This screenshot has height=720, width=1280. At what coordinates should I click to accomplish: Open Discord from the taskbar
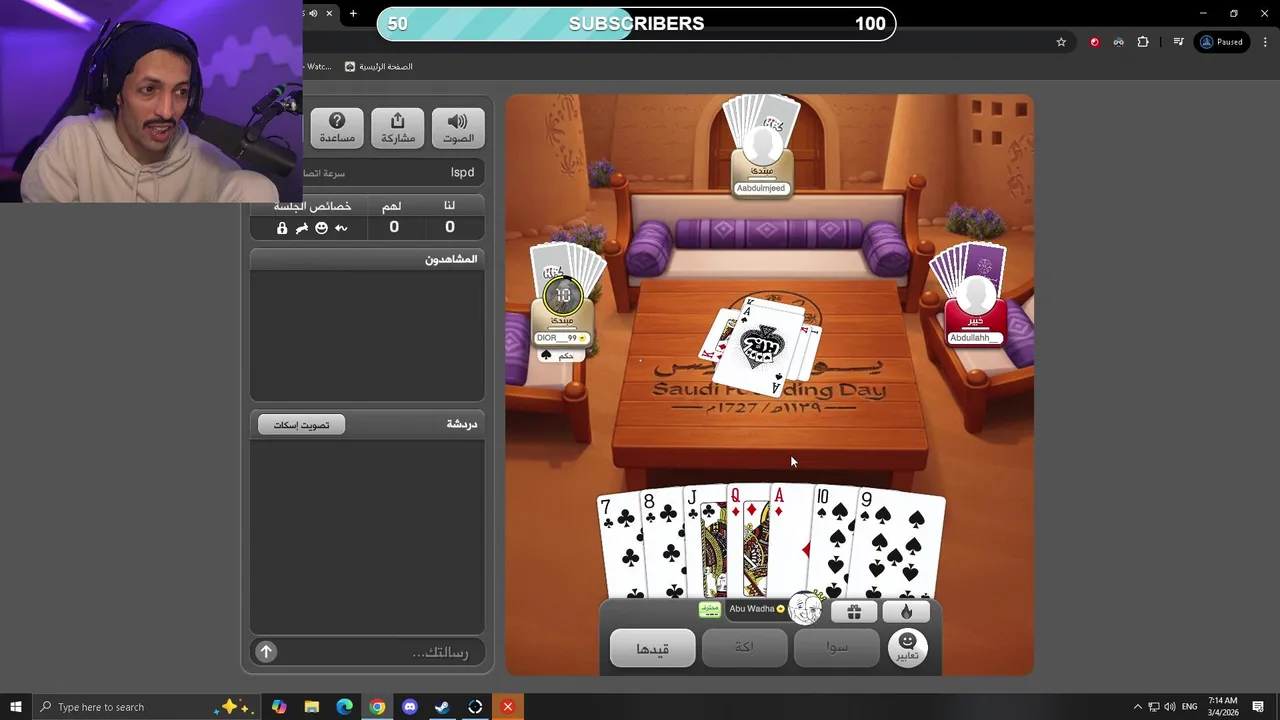click(410, 707)
